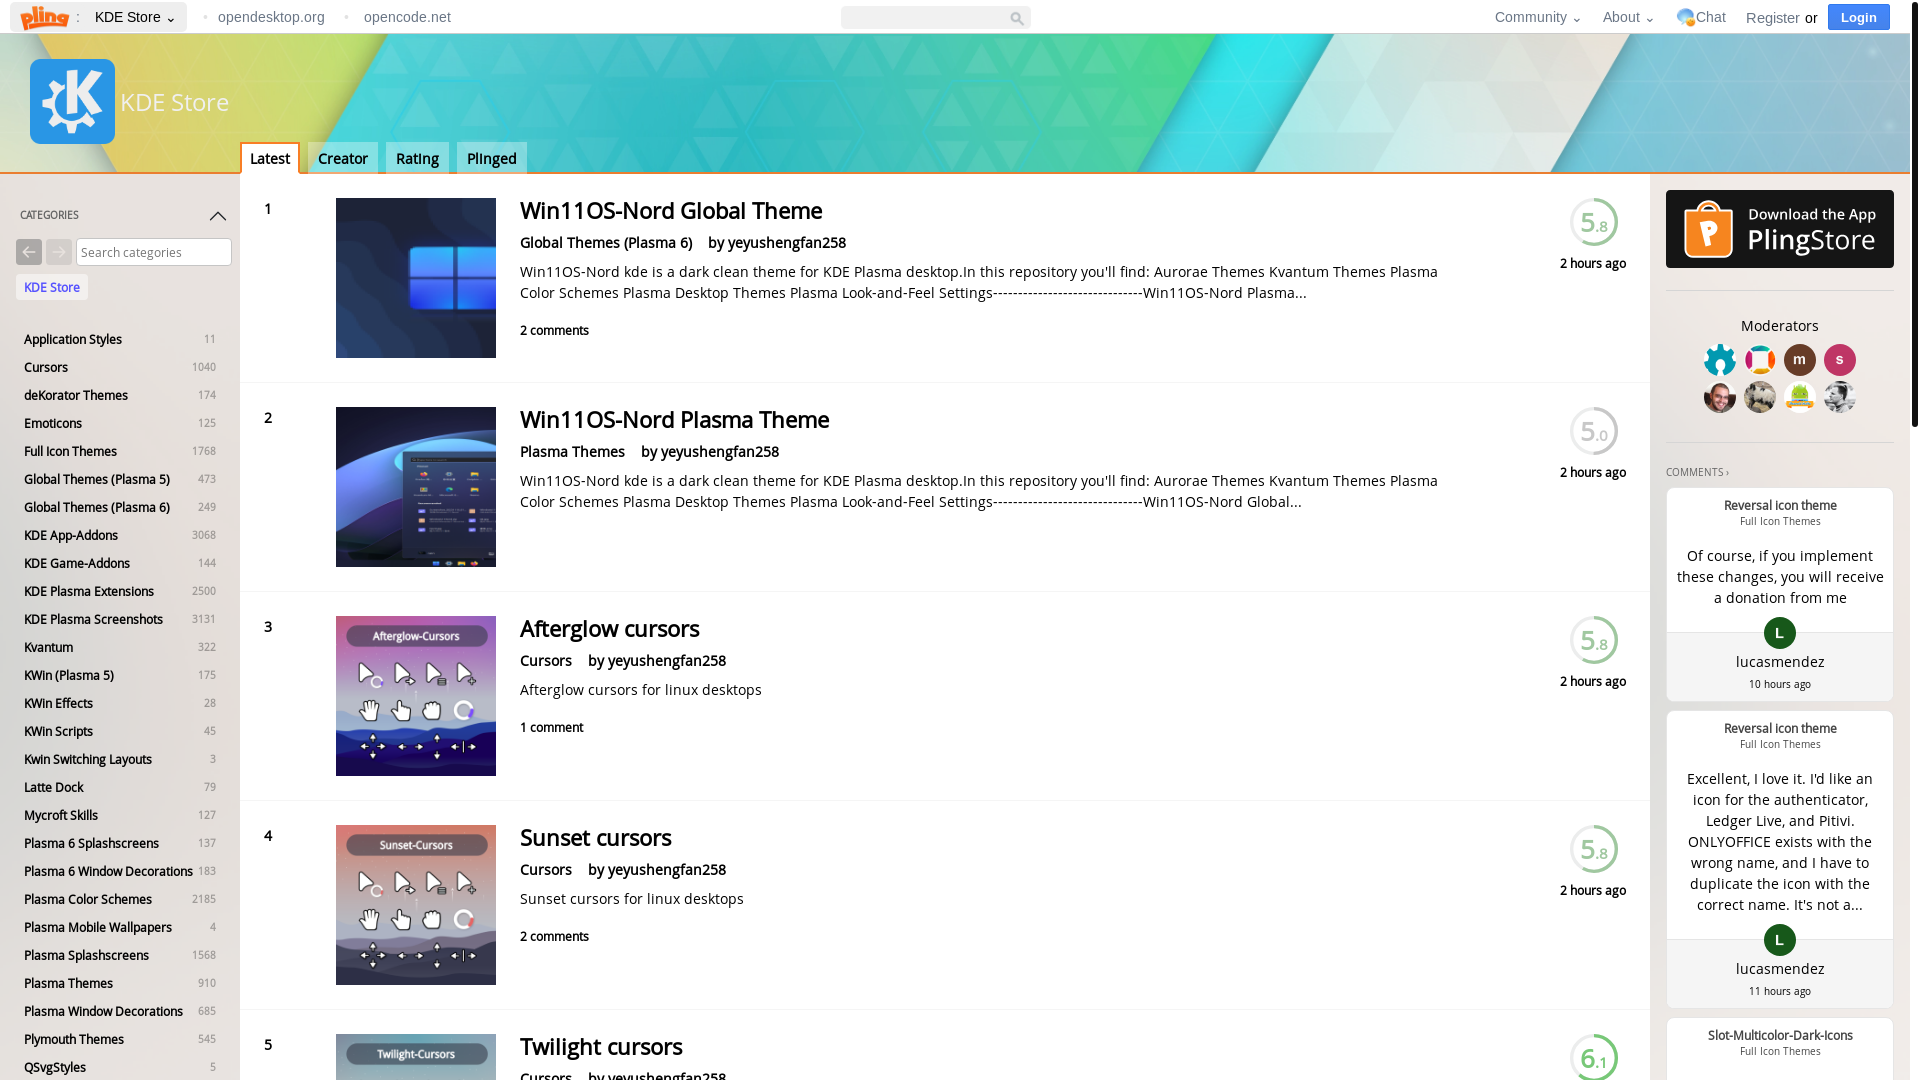The width and height of the screenshot is (1920, 1080).
Task: Click the Login button
Action: pos(1858,17)
